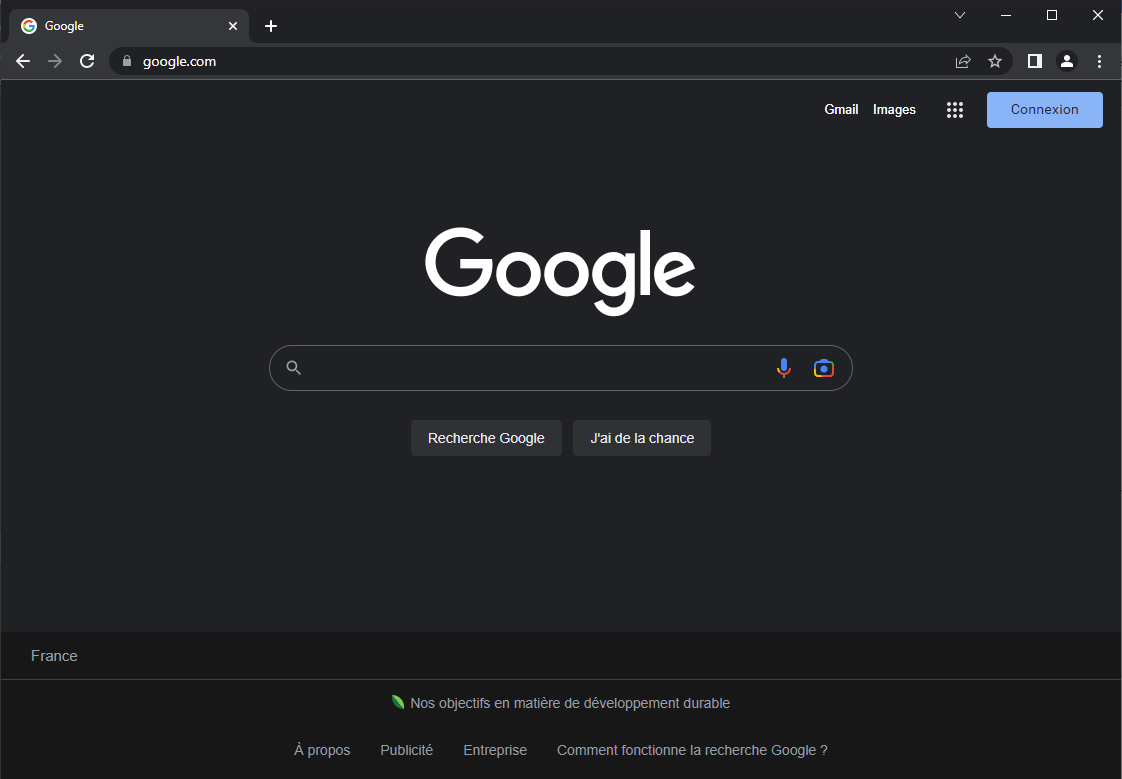Select the Google tab
This screenshot has width=1122, height=779.
(120, 25)
